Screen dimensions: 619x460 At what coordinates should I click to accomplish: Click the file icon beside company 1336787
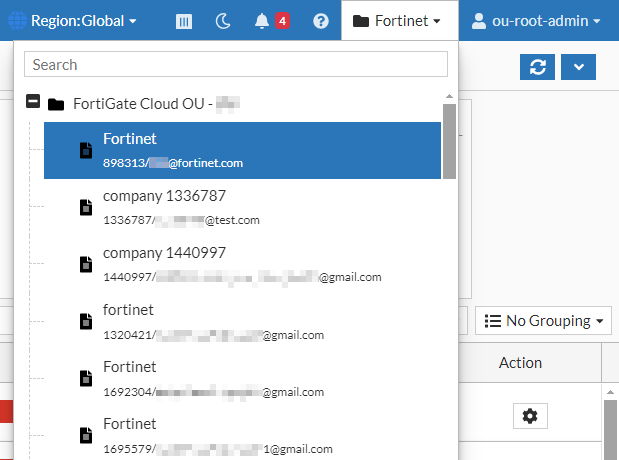[x=85, y=207]
